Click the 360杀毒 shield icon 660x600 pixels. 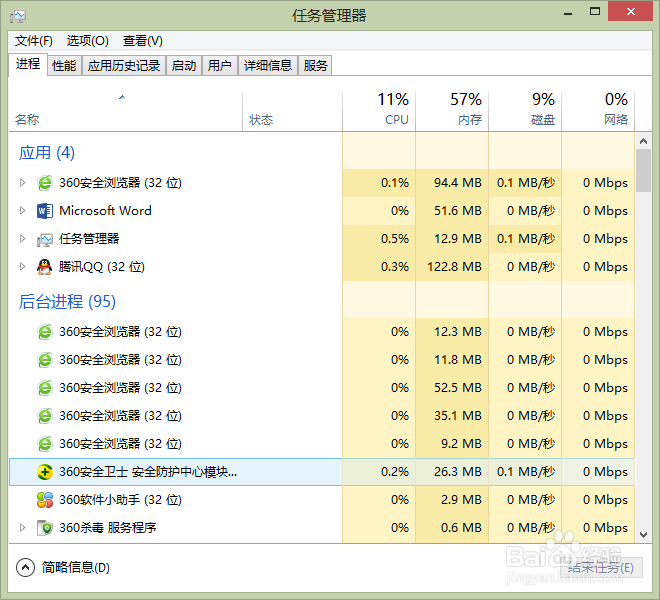45,528
